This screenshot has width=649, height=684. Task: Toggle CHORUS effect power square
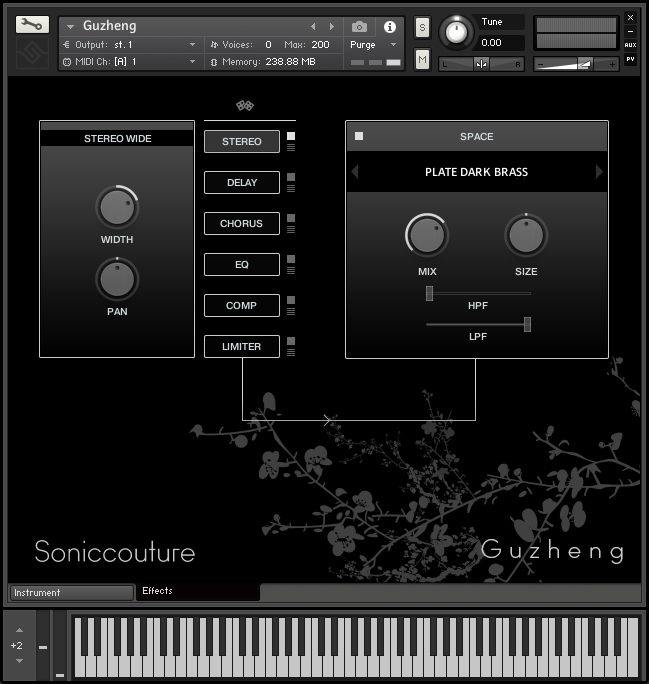click(291, 218)
